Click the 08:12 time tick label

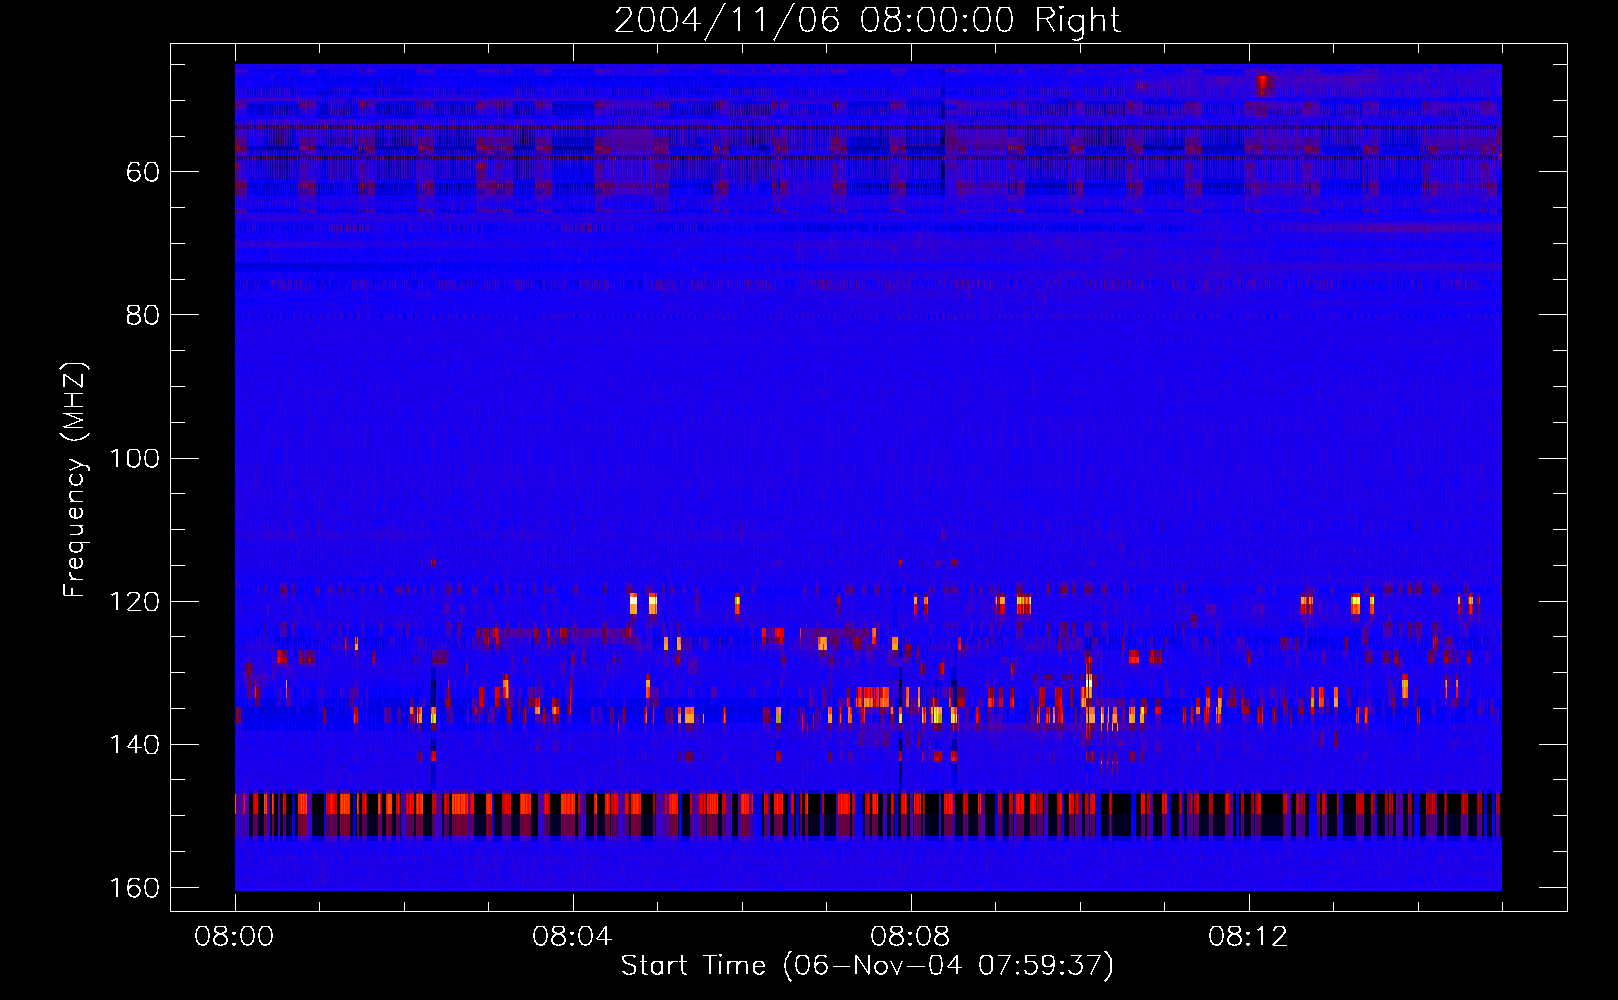1248,937
